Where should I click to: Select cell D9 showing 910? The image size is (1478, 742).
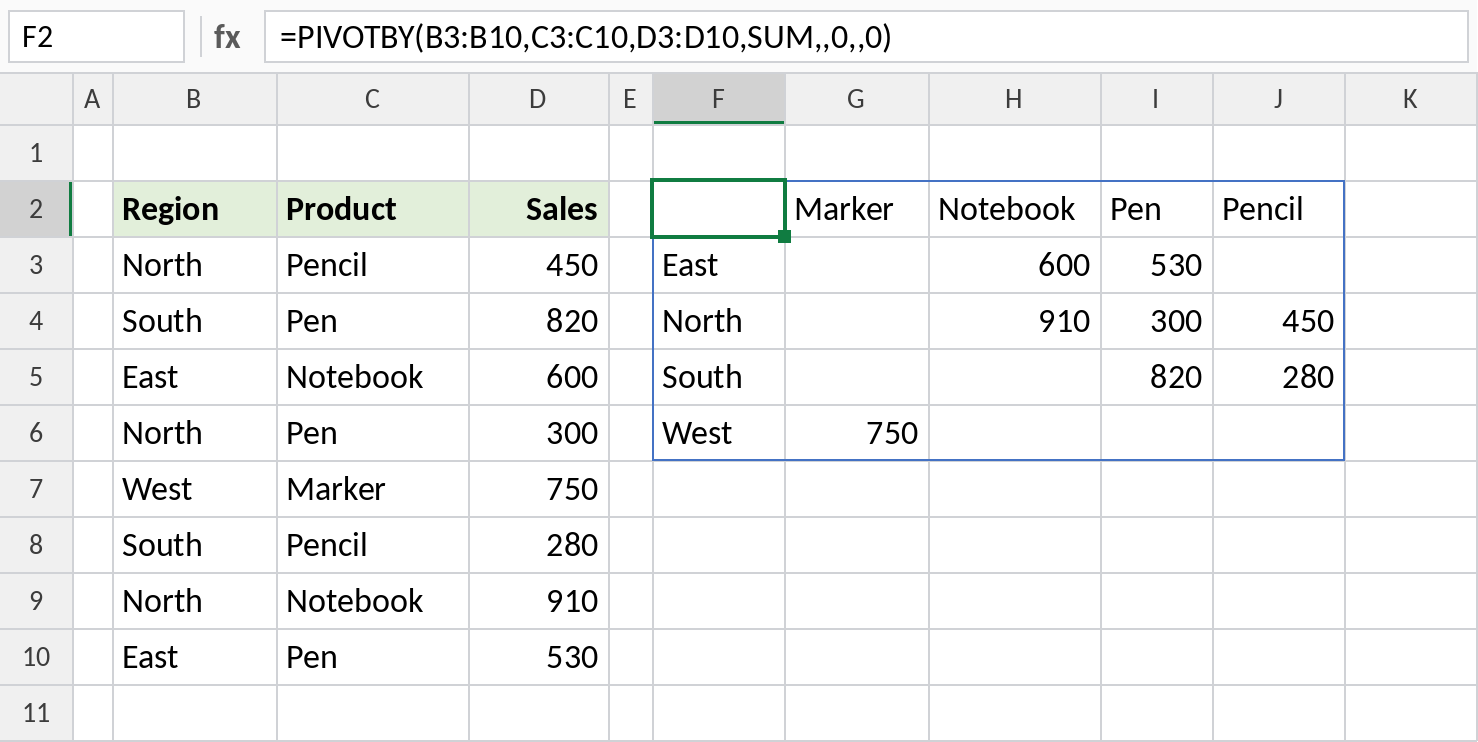pyautogui.click(x=539, y=601)
